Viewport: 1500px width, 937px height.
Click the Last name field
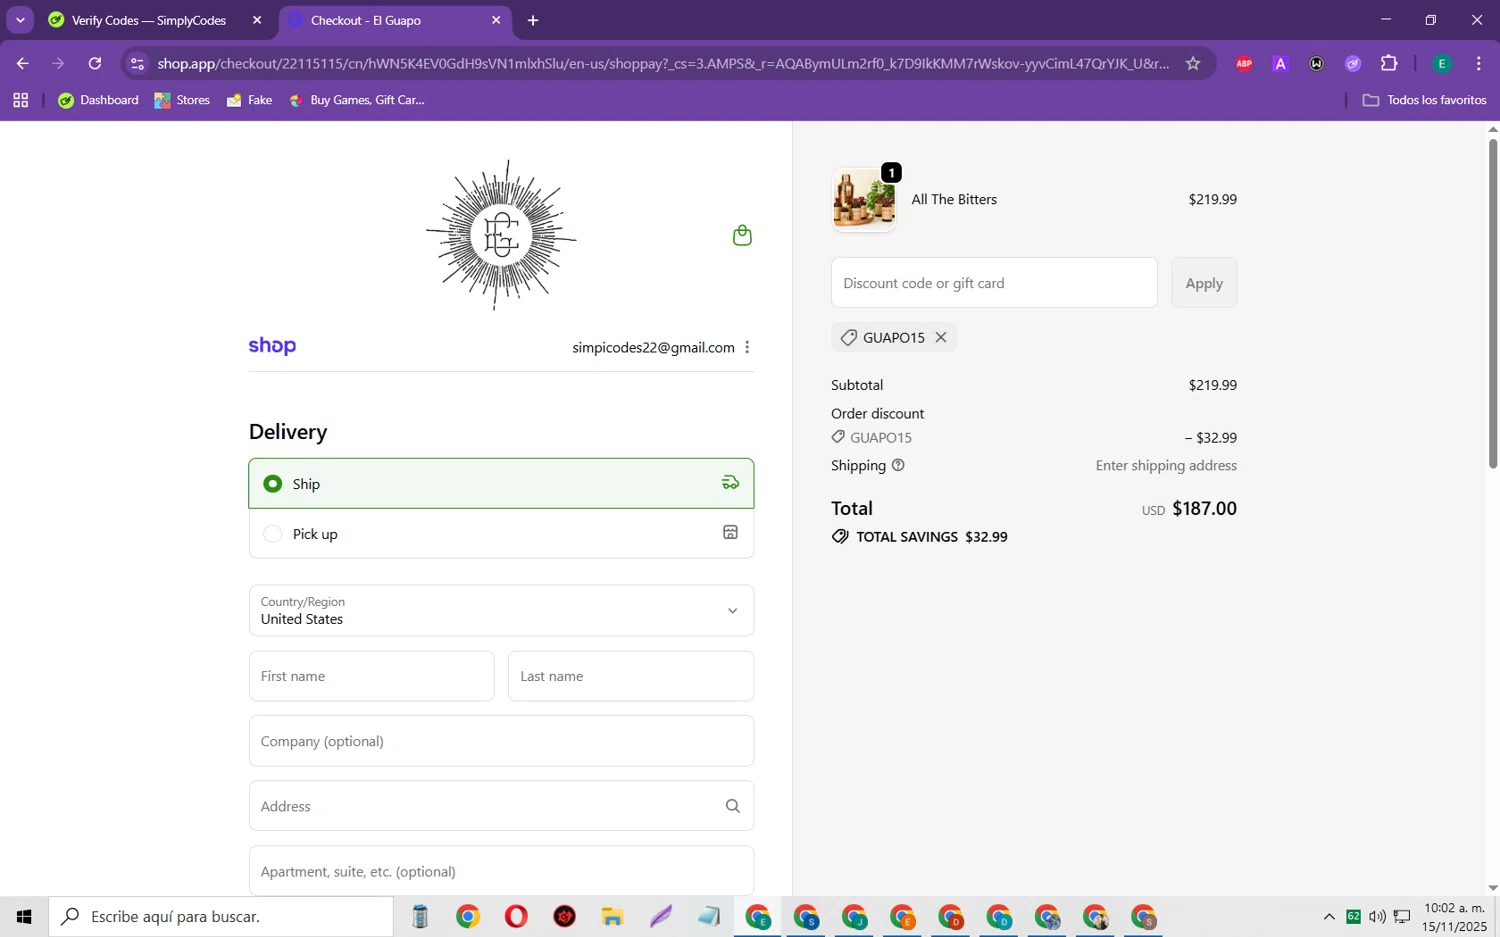(631, 676)
